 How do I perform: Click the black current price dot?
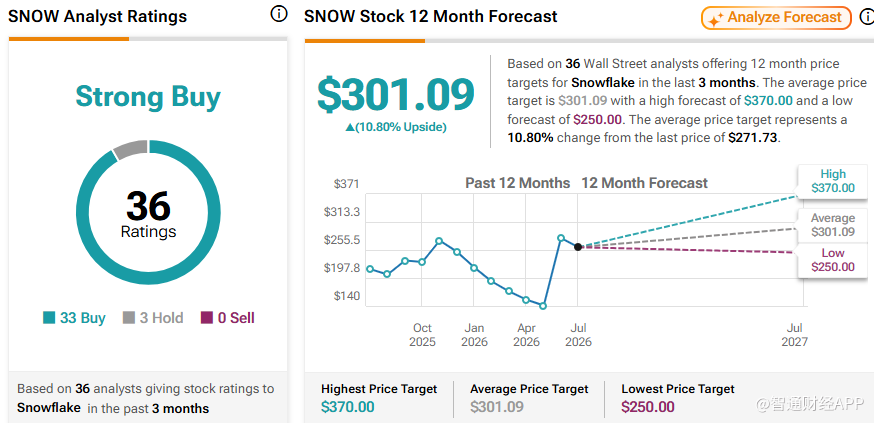point(578,247)
